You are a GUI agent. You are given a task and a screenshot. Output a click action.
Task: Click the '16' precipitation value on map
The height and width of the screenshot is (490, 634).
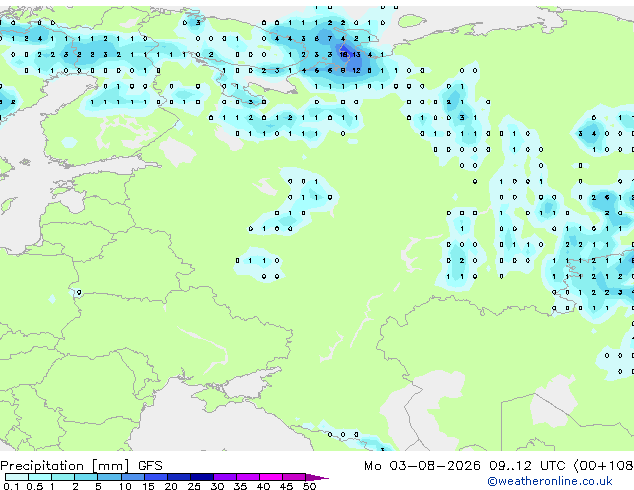343,55
